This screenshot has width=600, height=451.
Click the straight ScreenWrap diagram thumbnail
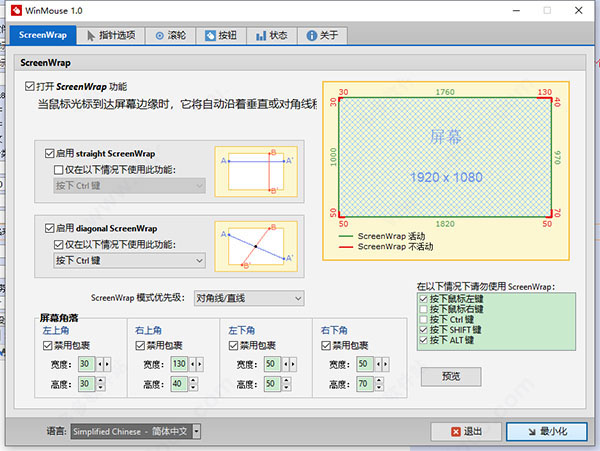tap(256, 171)
